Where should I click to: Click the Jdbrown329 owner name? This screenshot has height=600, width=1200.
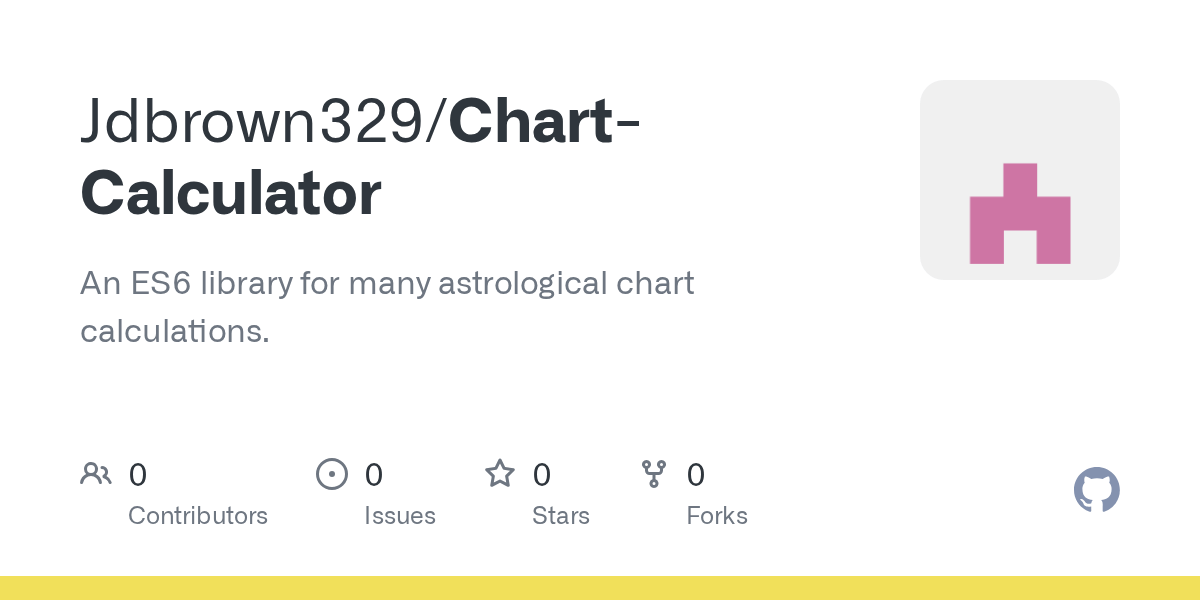[x=256, y=122]
